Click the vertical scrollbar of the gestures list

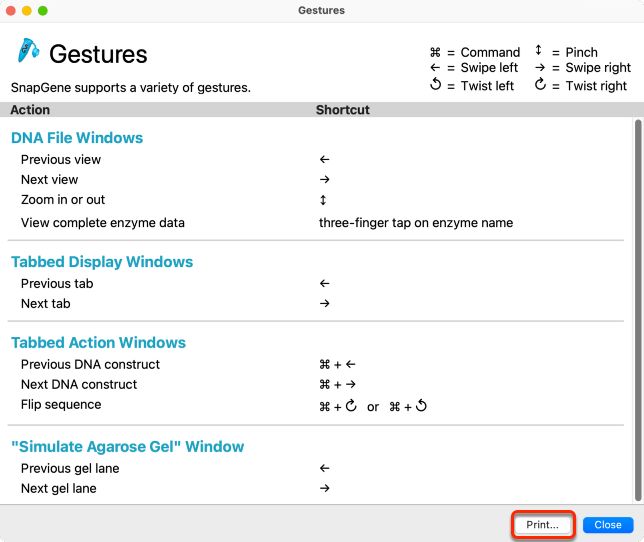pos(638,310)
